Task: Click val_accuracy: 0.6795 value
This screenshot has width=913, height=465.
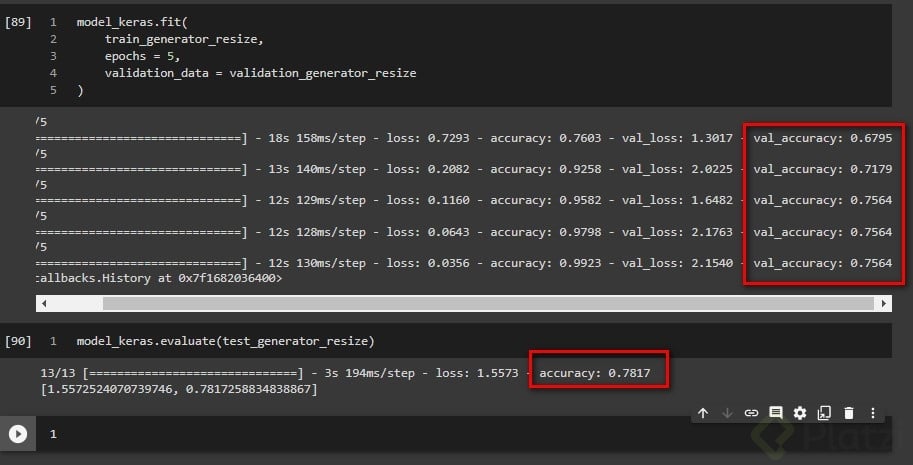Action: pos(822,139)
